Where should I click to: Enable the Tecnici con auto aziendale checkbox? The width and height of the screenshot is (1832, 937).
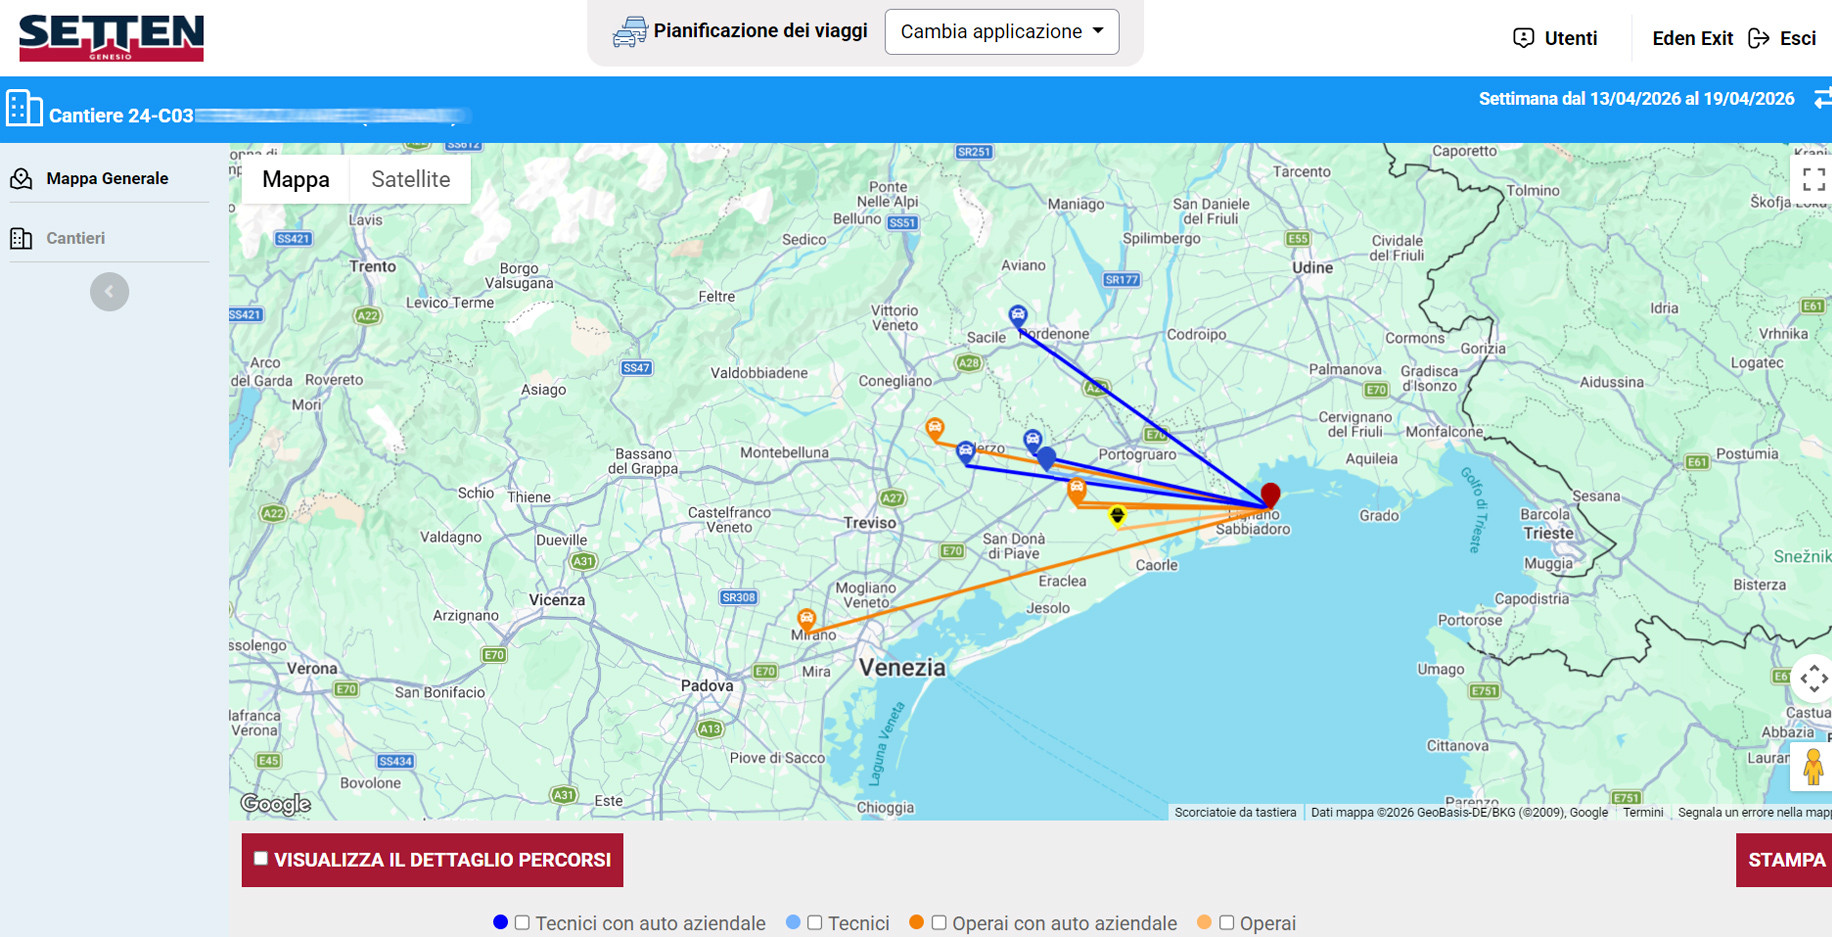pyautogui.click(x=522, y=923)
